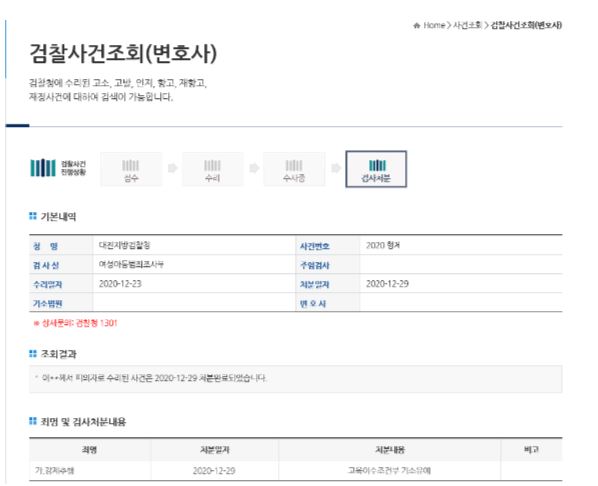
Task: Click the home icon in breadcrumb
Action: pos(416,26)
